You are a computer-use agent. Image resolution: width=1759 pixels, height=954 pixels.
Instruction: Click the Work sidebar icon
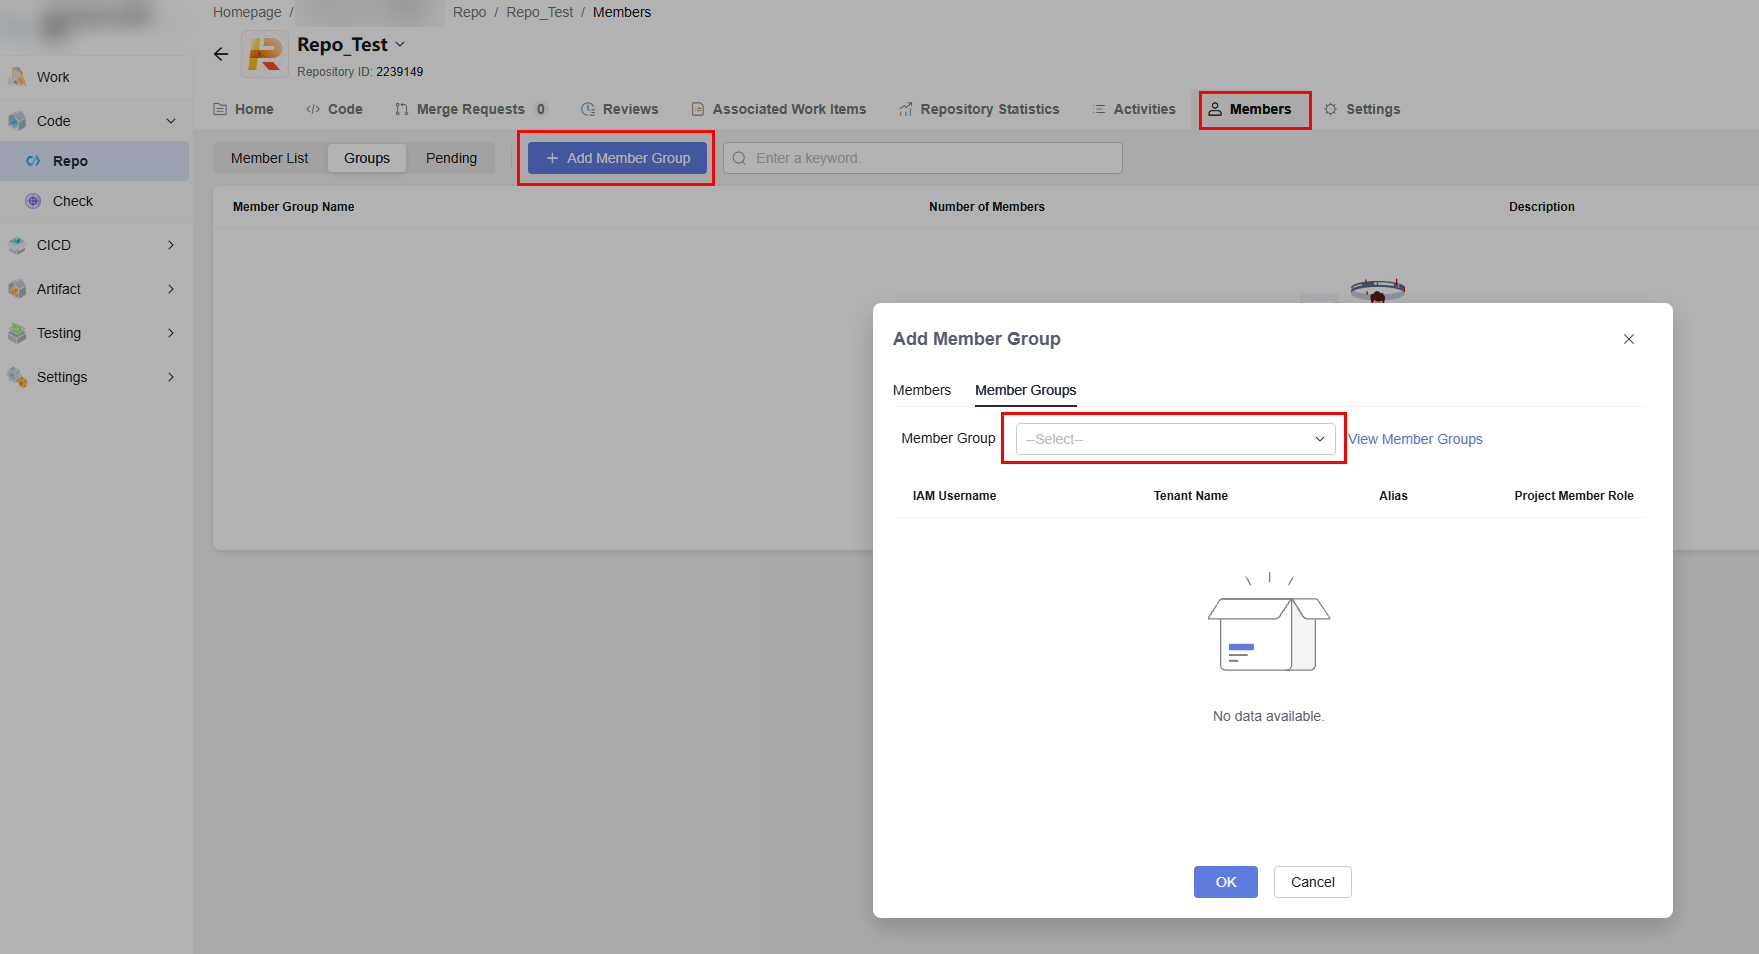coord(17,77)
